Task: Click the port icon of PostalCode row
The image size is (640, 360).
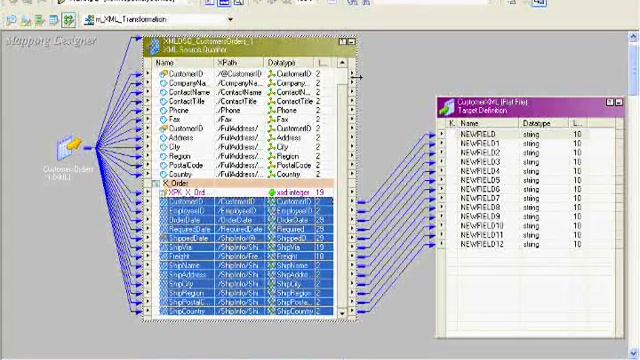Action: coord(163,165)
